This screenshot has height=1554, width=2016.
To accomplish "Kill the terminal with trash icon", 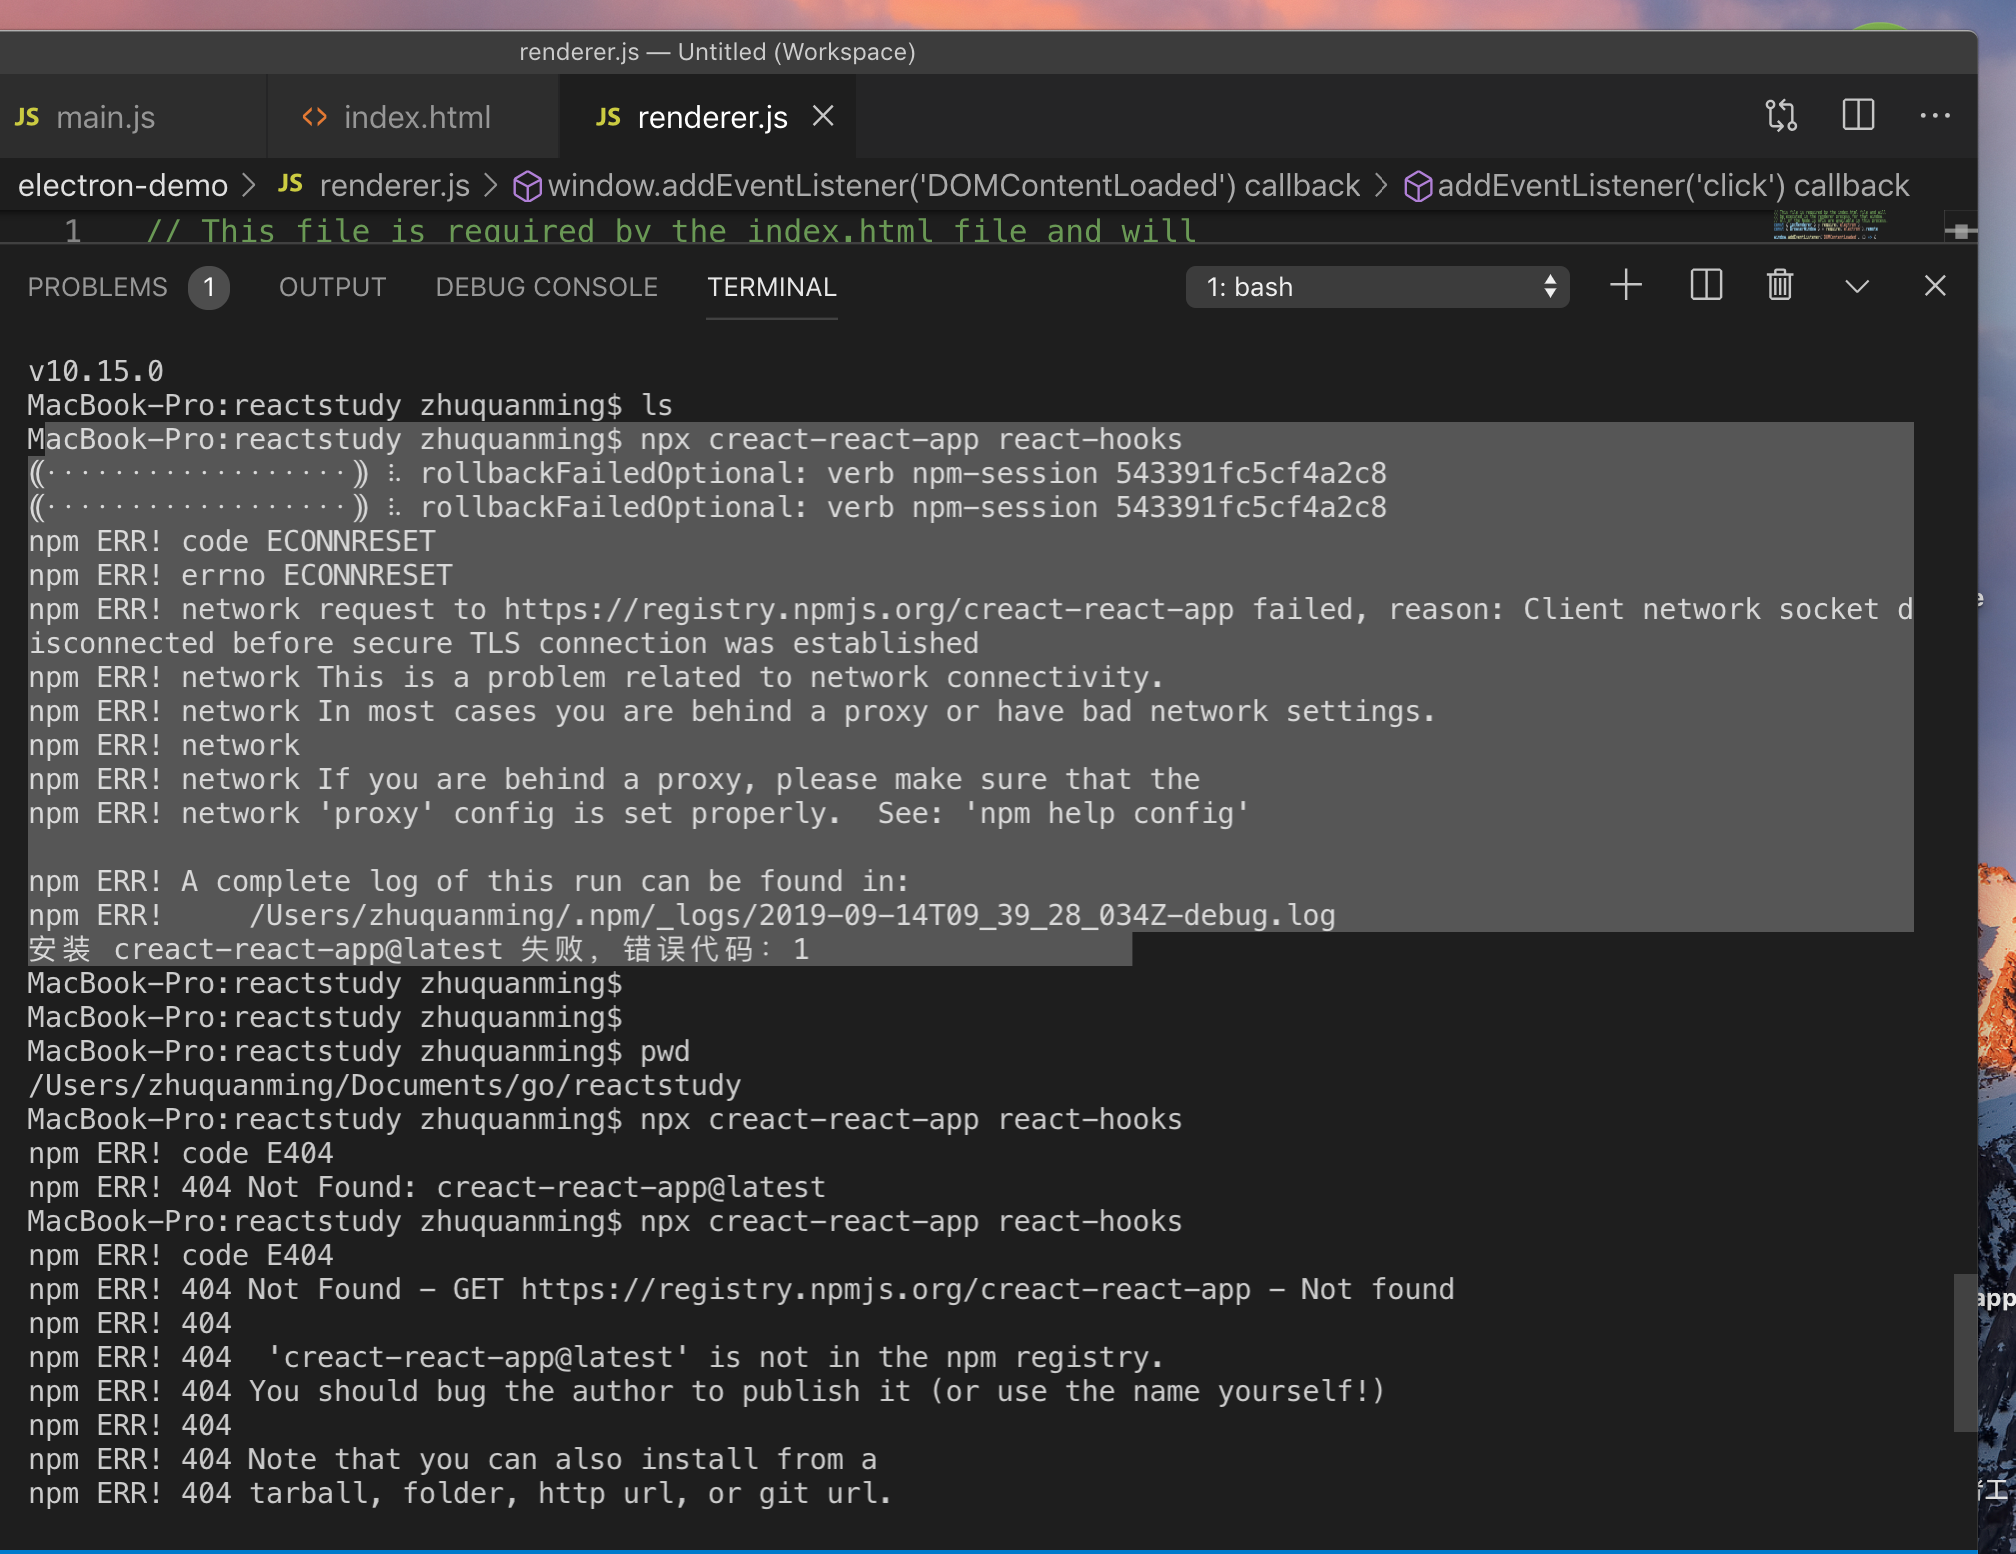I will tap(1780, 286).
